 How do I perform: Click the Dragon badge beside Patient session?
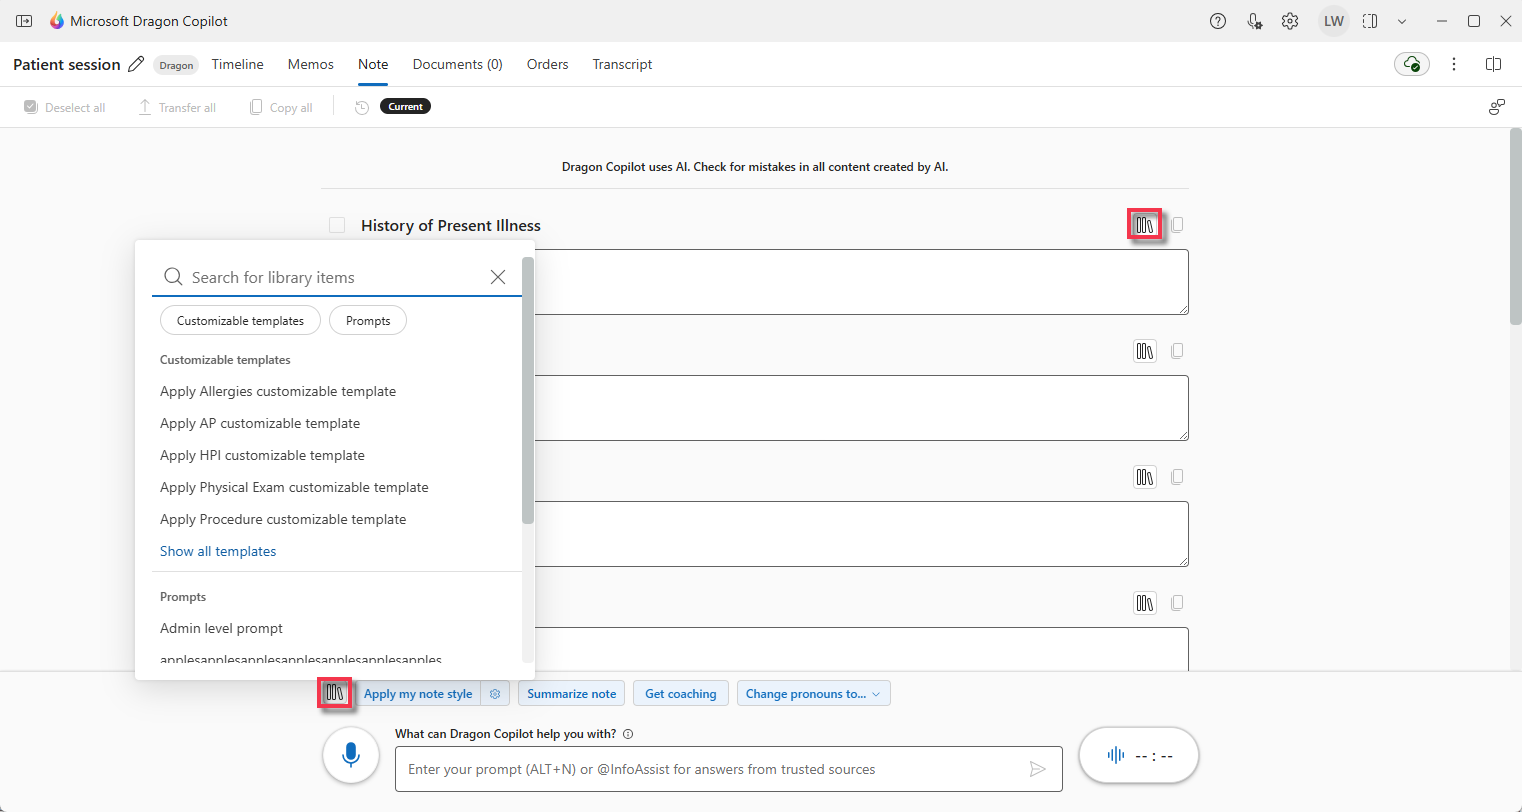[176, 65]
